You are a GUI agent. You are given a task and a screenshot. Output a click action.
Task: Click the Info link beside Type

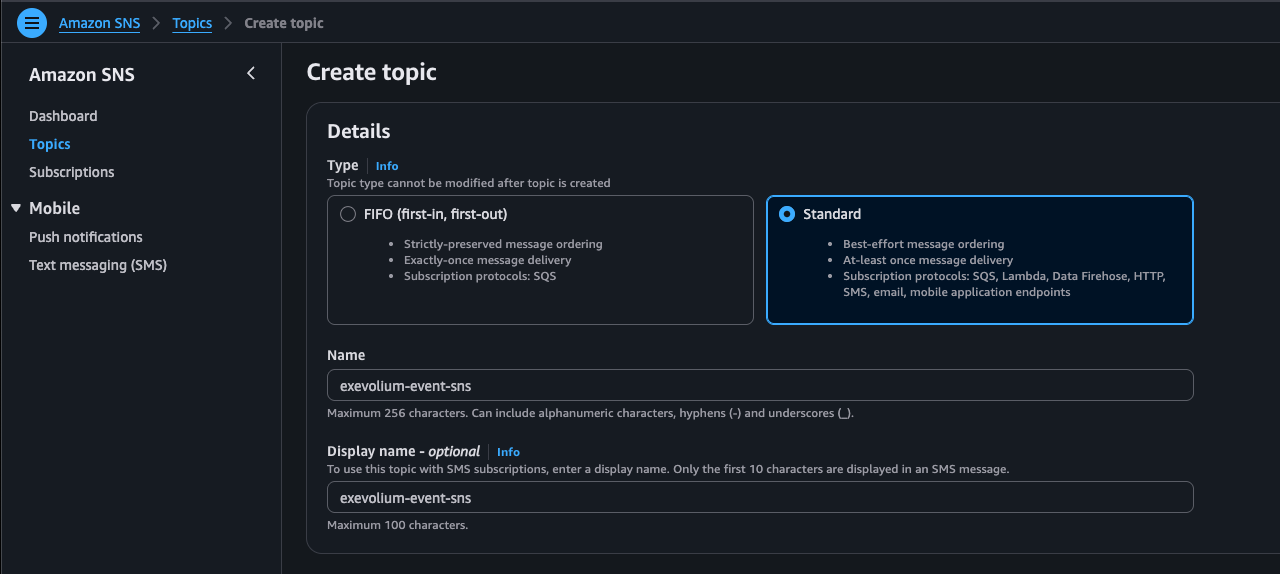coord(387,166)
